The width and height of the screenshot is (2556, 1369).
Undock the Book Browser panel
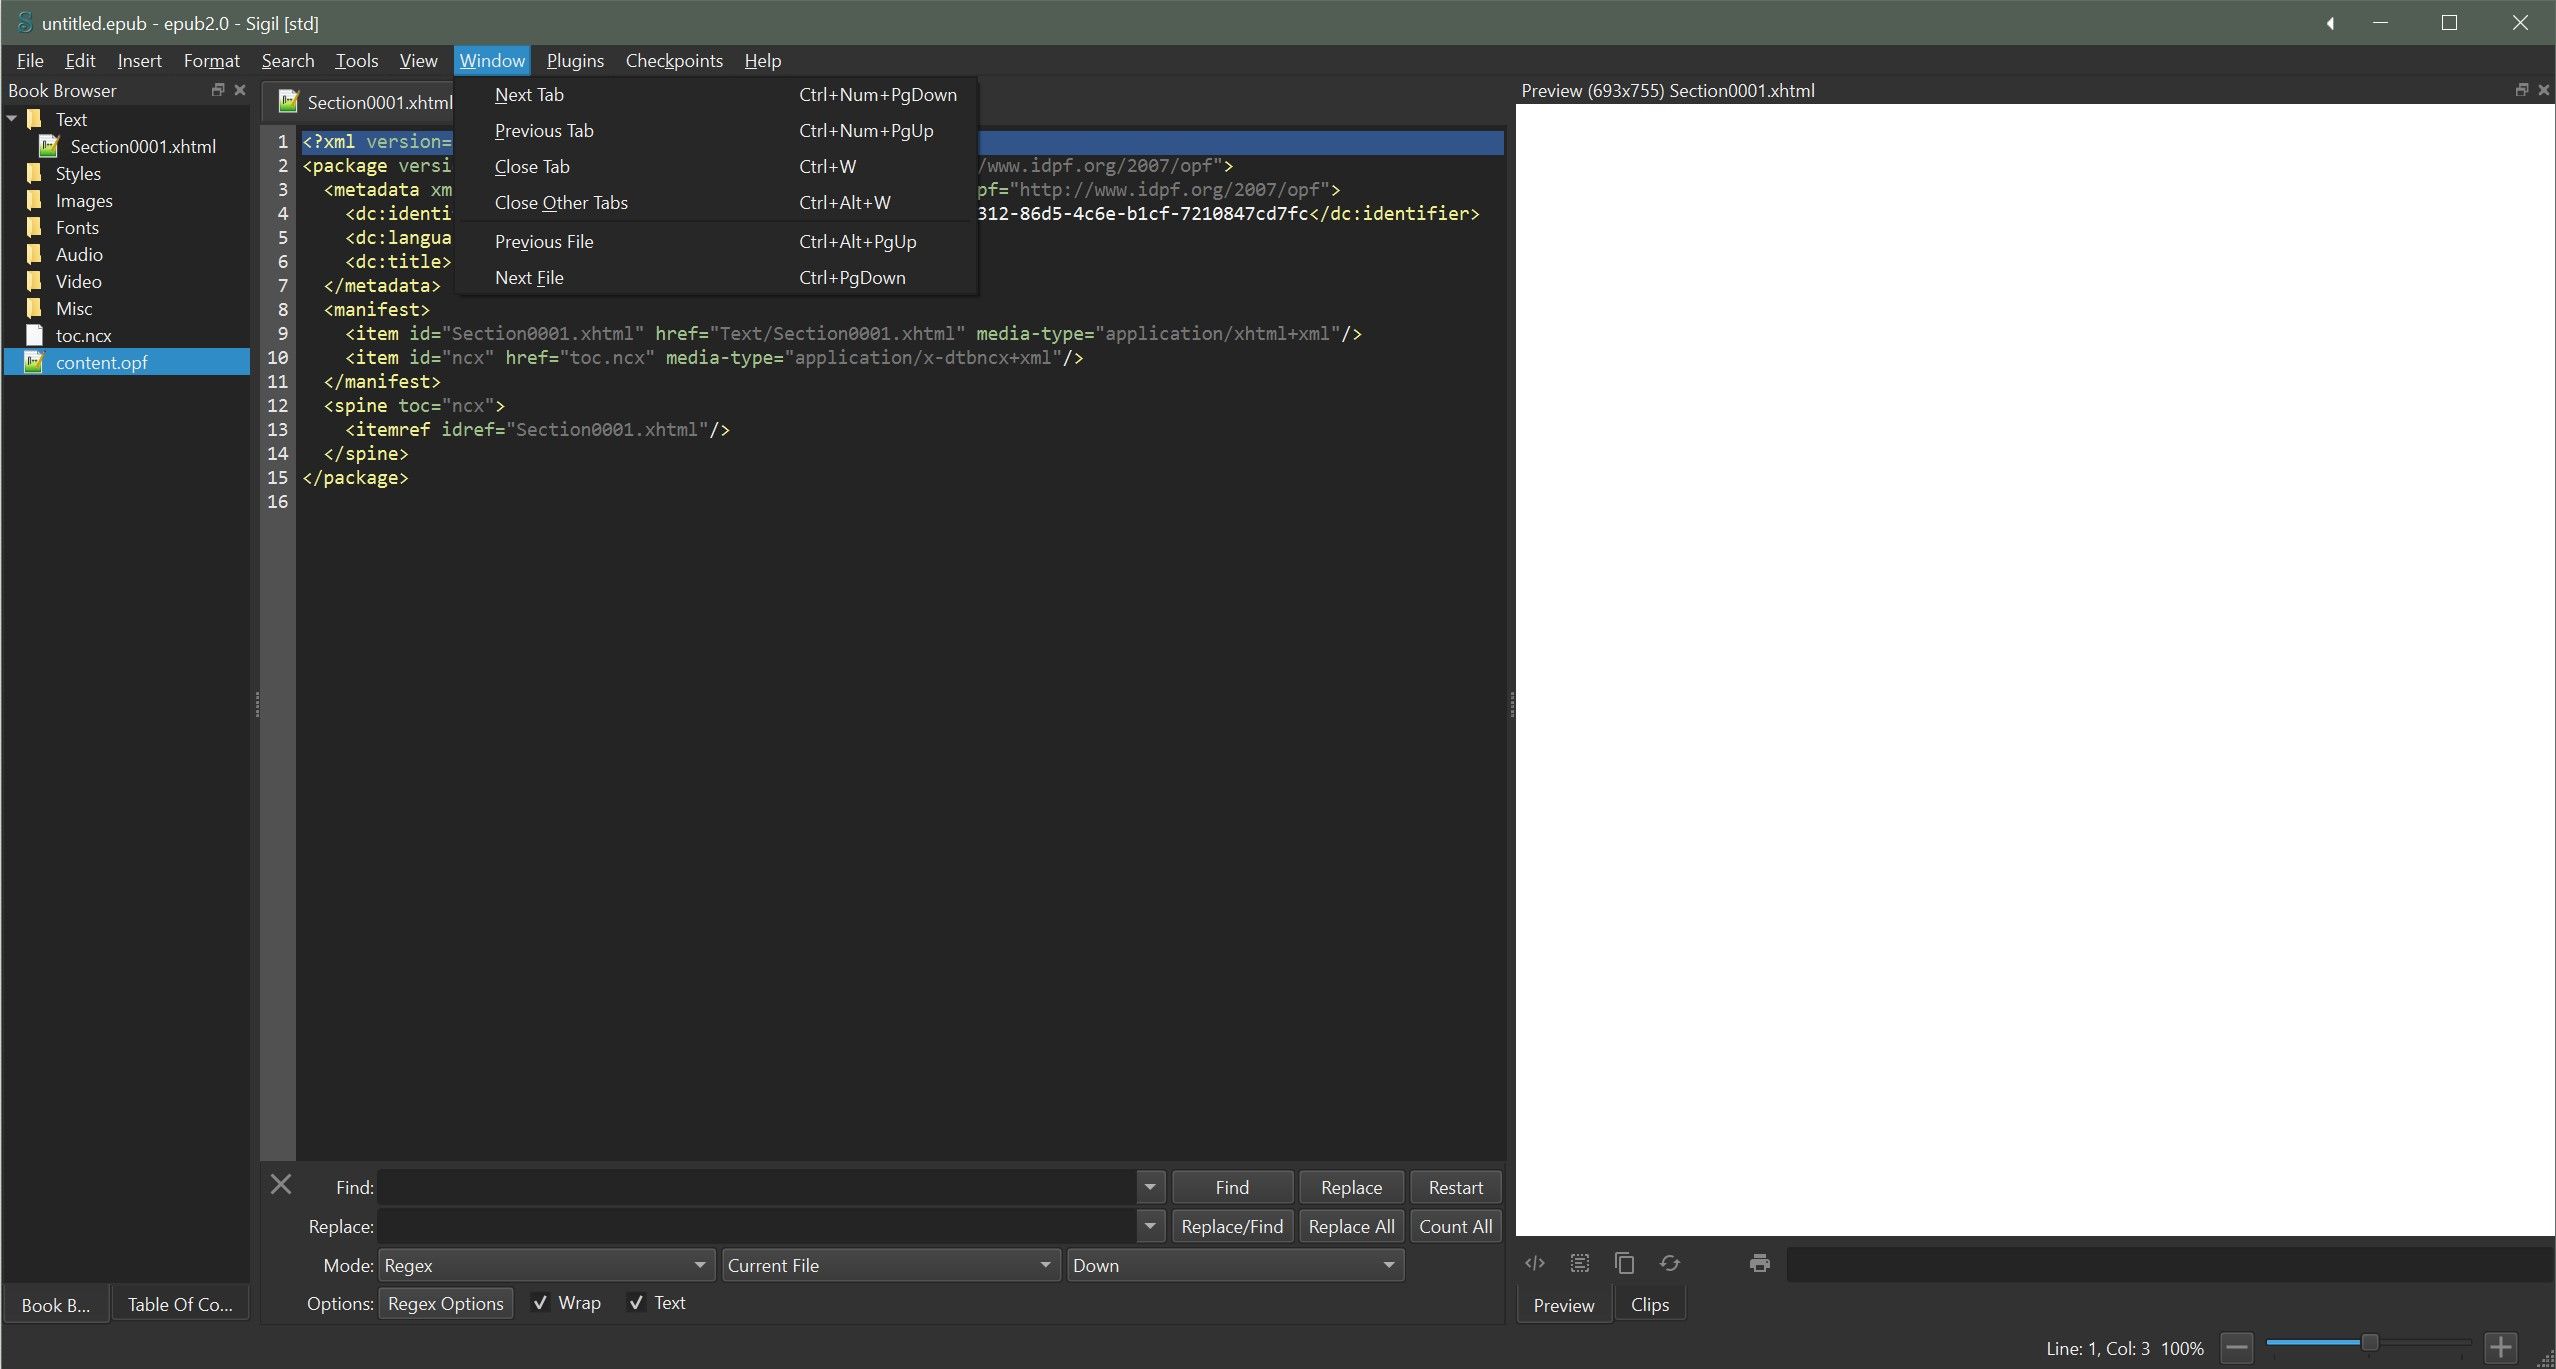217,90
